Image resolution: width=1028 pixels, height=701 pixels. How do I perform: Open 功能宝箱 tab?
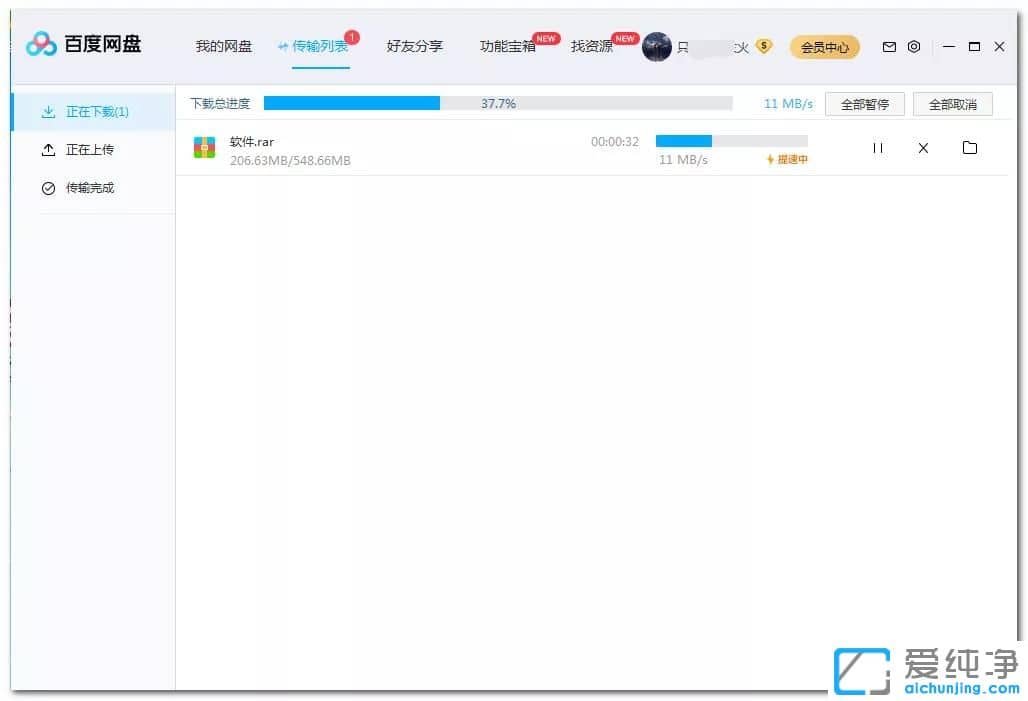(x=507, y=46)
